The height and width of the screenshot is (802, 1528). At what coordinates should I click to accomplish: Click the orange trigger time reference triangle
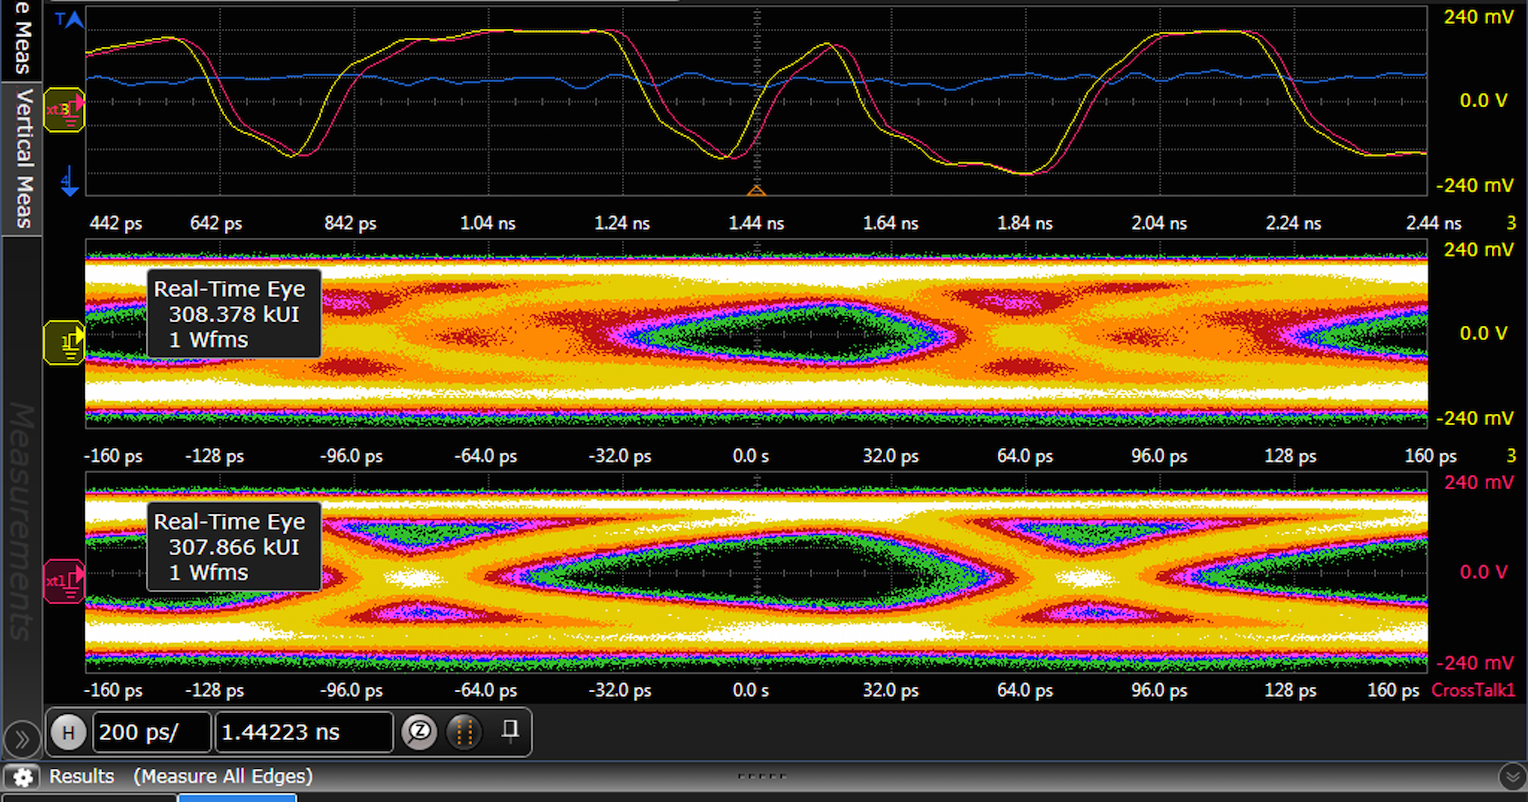click(x=757, y=189)
